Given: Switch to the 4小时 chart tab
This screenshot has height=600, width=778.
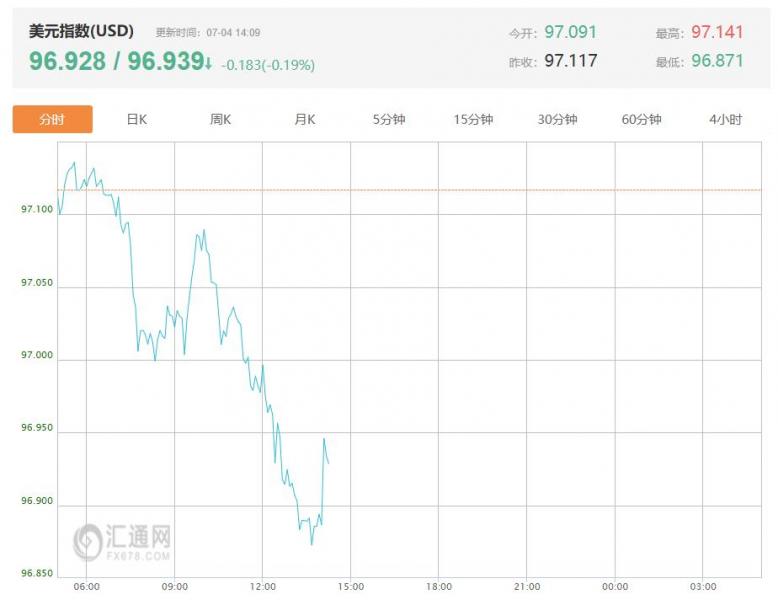Looking at the screenshot, I should [725, 119].
